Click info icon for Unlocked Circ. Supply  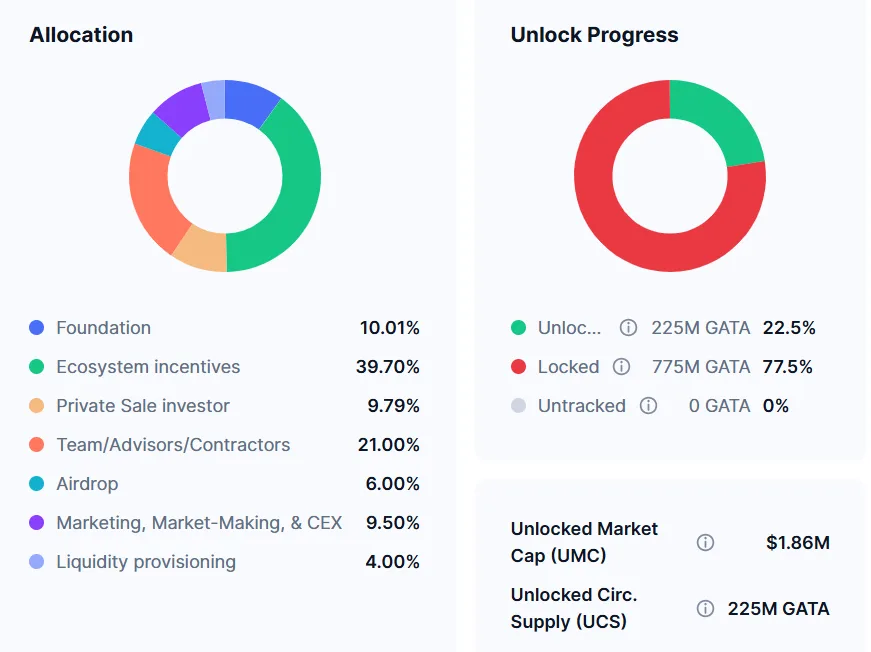(x=705, y=608)
